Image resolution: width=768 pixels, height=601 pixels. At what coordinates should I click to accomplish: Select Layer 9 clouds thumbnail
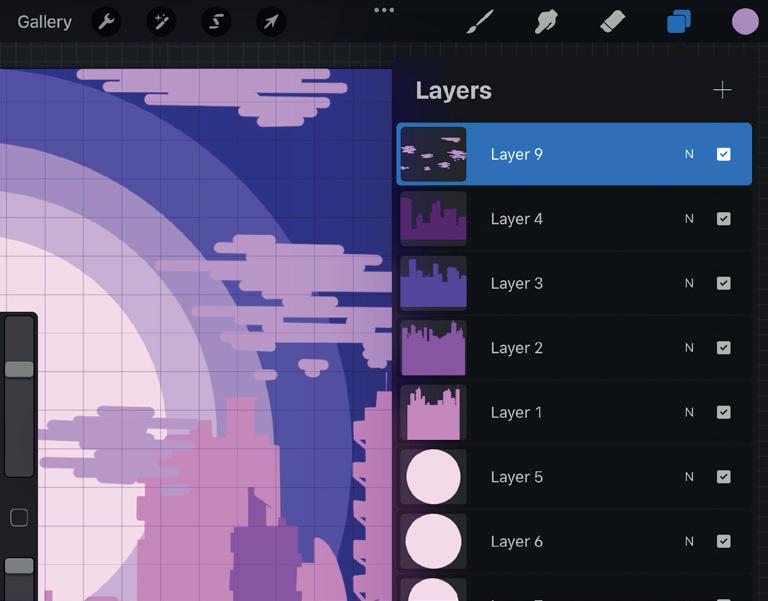click(433, 154)
